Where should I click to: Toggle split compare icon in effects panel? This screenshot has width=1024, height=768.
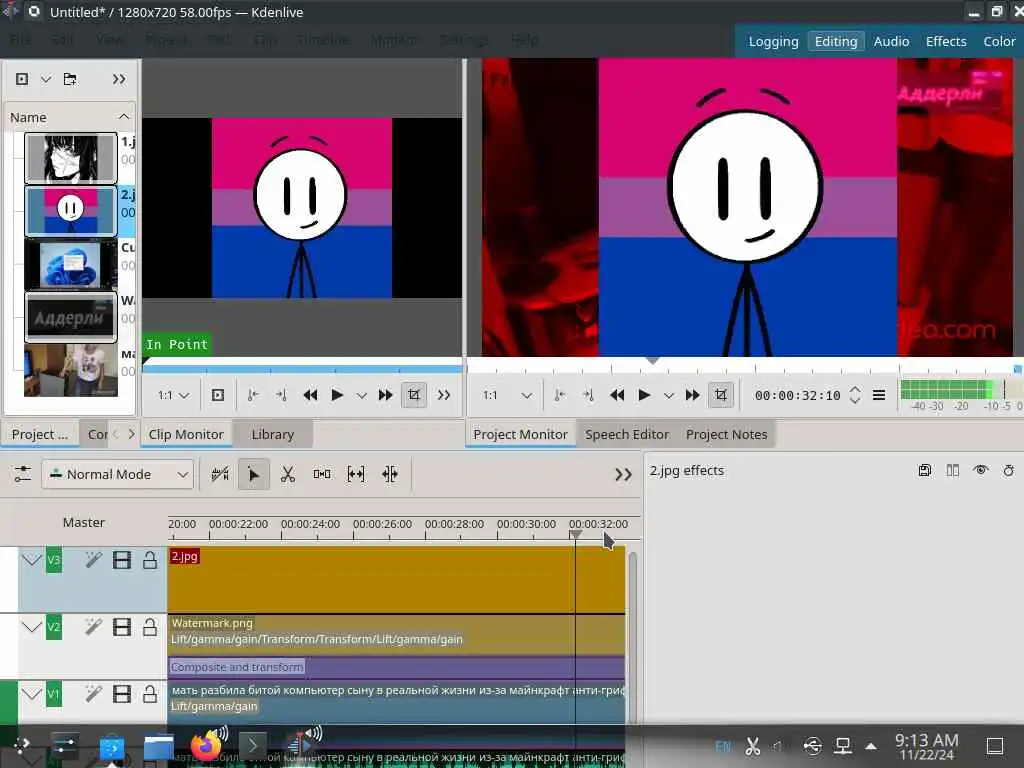(953, 470)
